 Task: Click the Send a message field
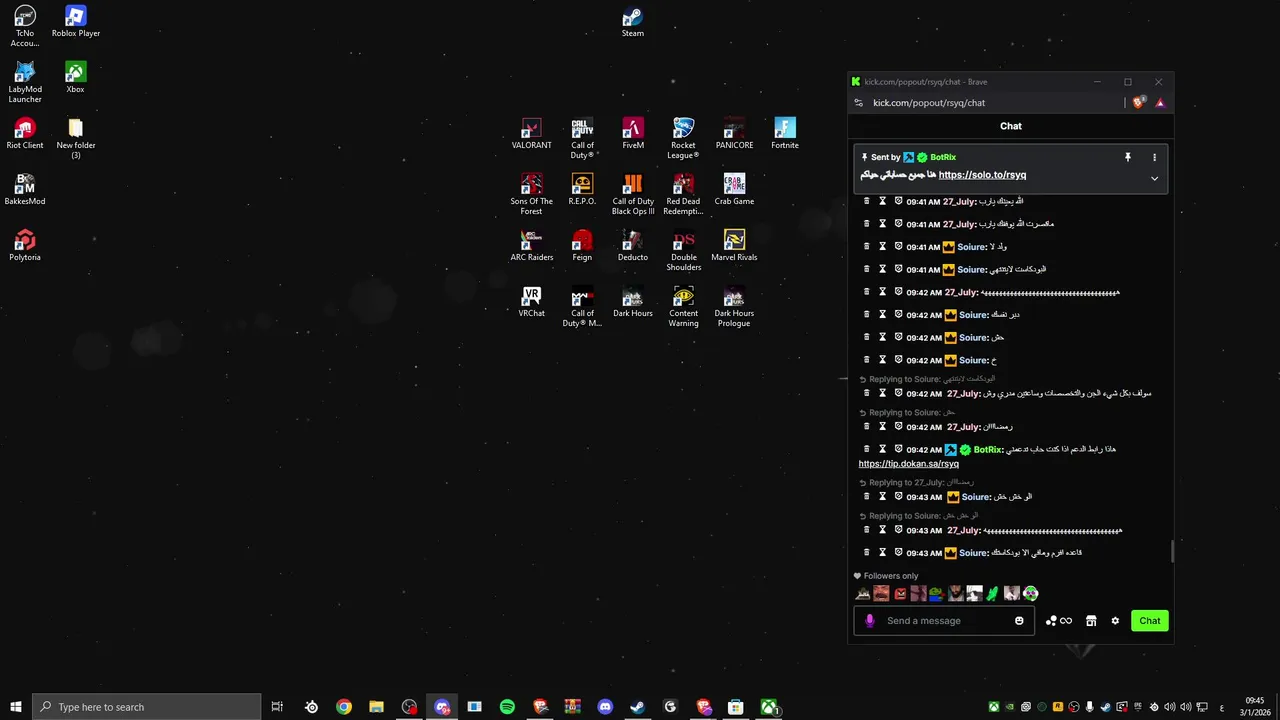(x=944, y=621)
